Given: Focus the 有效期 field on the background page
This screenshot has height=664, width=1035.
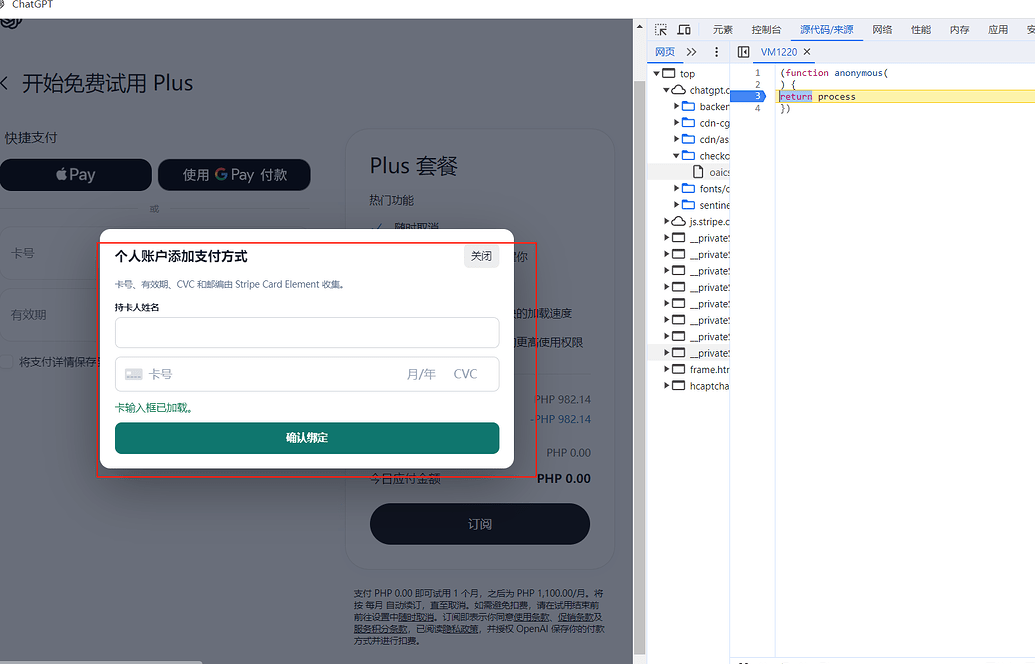Looking at the screenshot, I should coord(50,315).
